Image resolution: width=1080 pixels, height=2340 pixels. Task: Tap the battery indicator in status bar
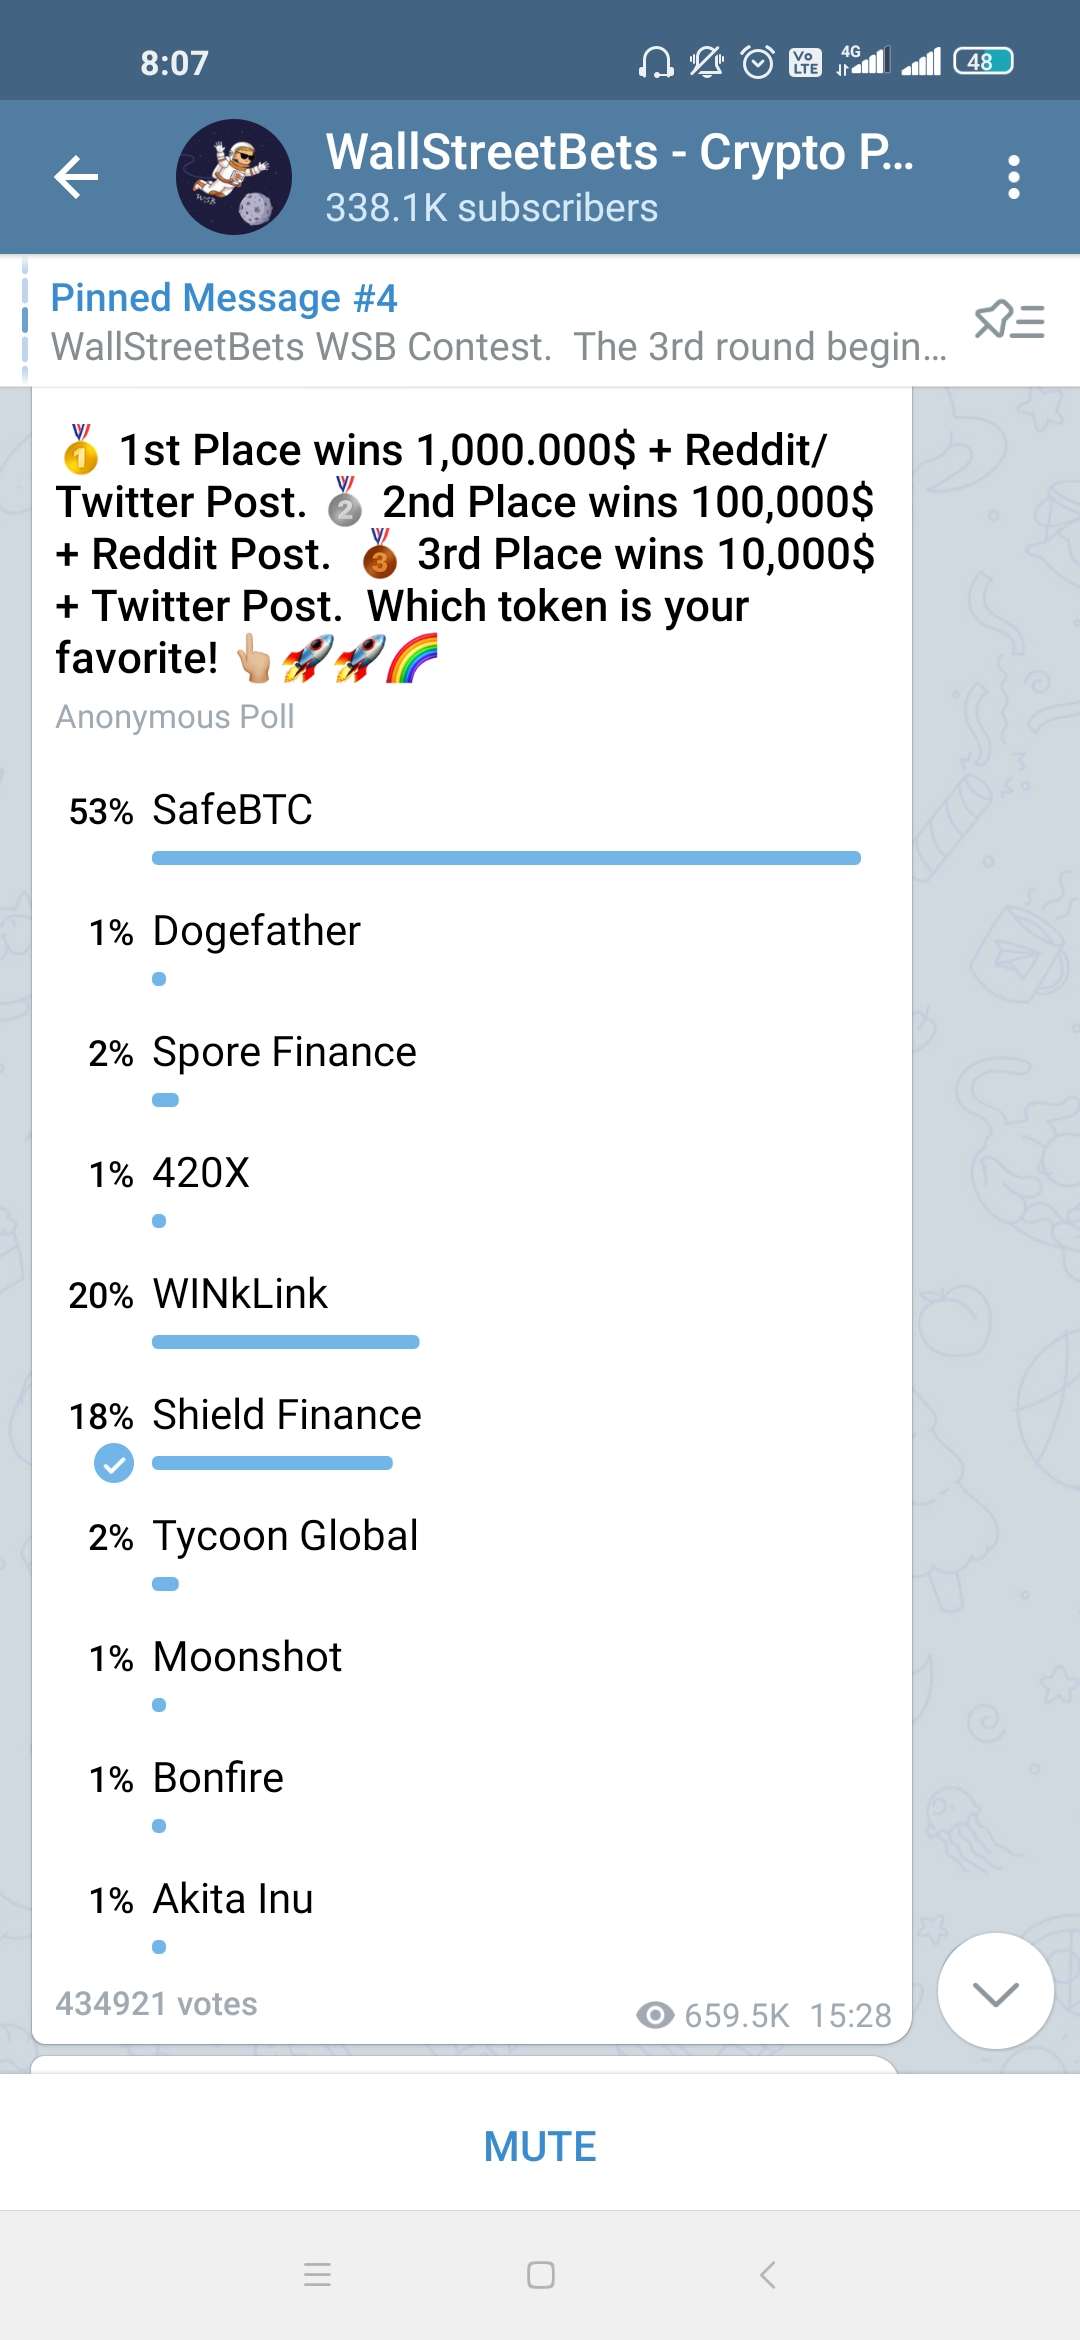(x=983, y=61)
